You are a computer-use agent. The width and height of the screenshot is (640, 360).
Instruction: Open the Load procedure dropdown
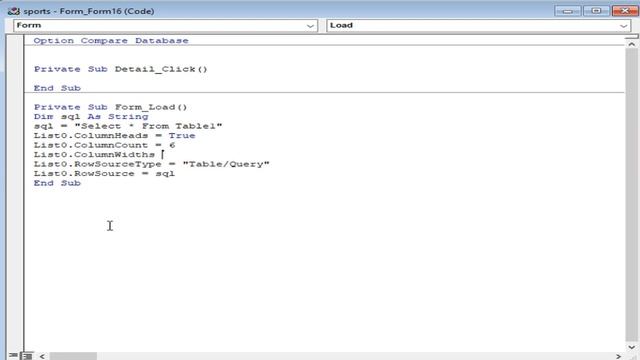pos(478,25)
